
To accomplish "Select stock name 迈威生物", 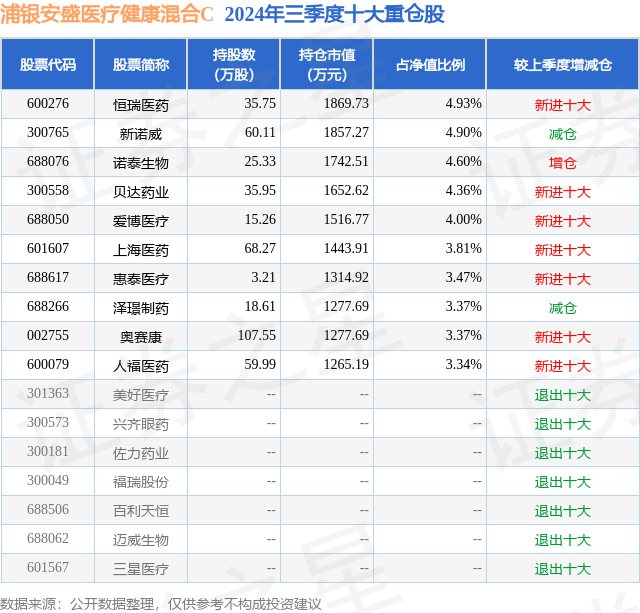I will click(141, 540).
